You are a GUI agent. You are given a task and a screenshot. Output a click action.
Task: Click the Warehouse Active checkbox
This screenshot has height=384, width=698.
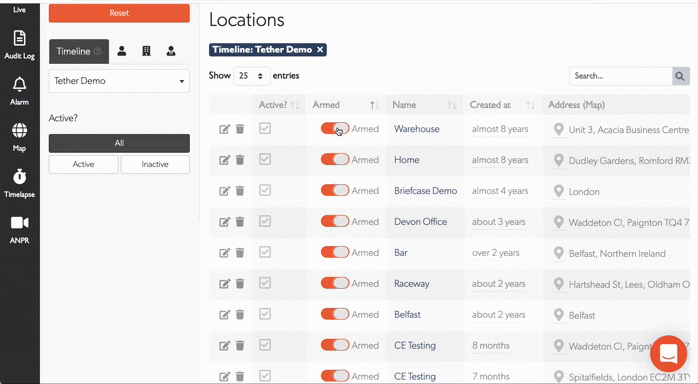pos(265,129)
